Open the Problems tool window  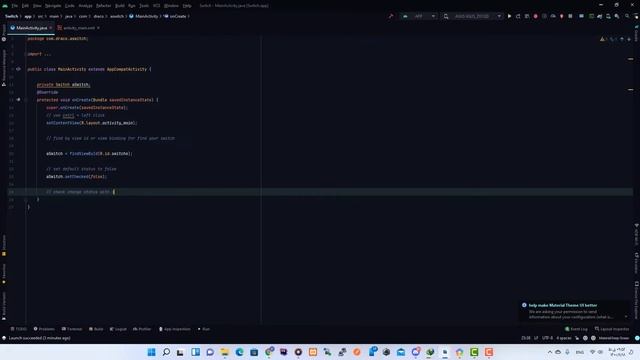coord(44,329)
